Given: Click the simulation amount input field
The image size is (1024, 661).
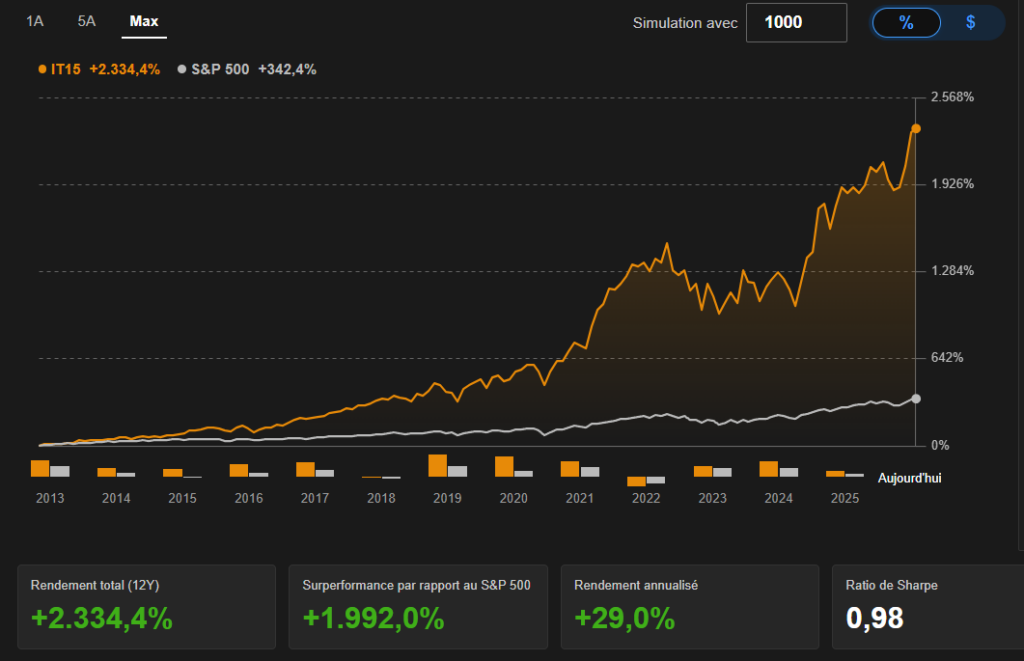Looking at the screenshot, I should [x=796, y=22].
